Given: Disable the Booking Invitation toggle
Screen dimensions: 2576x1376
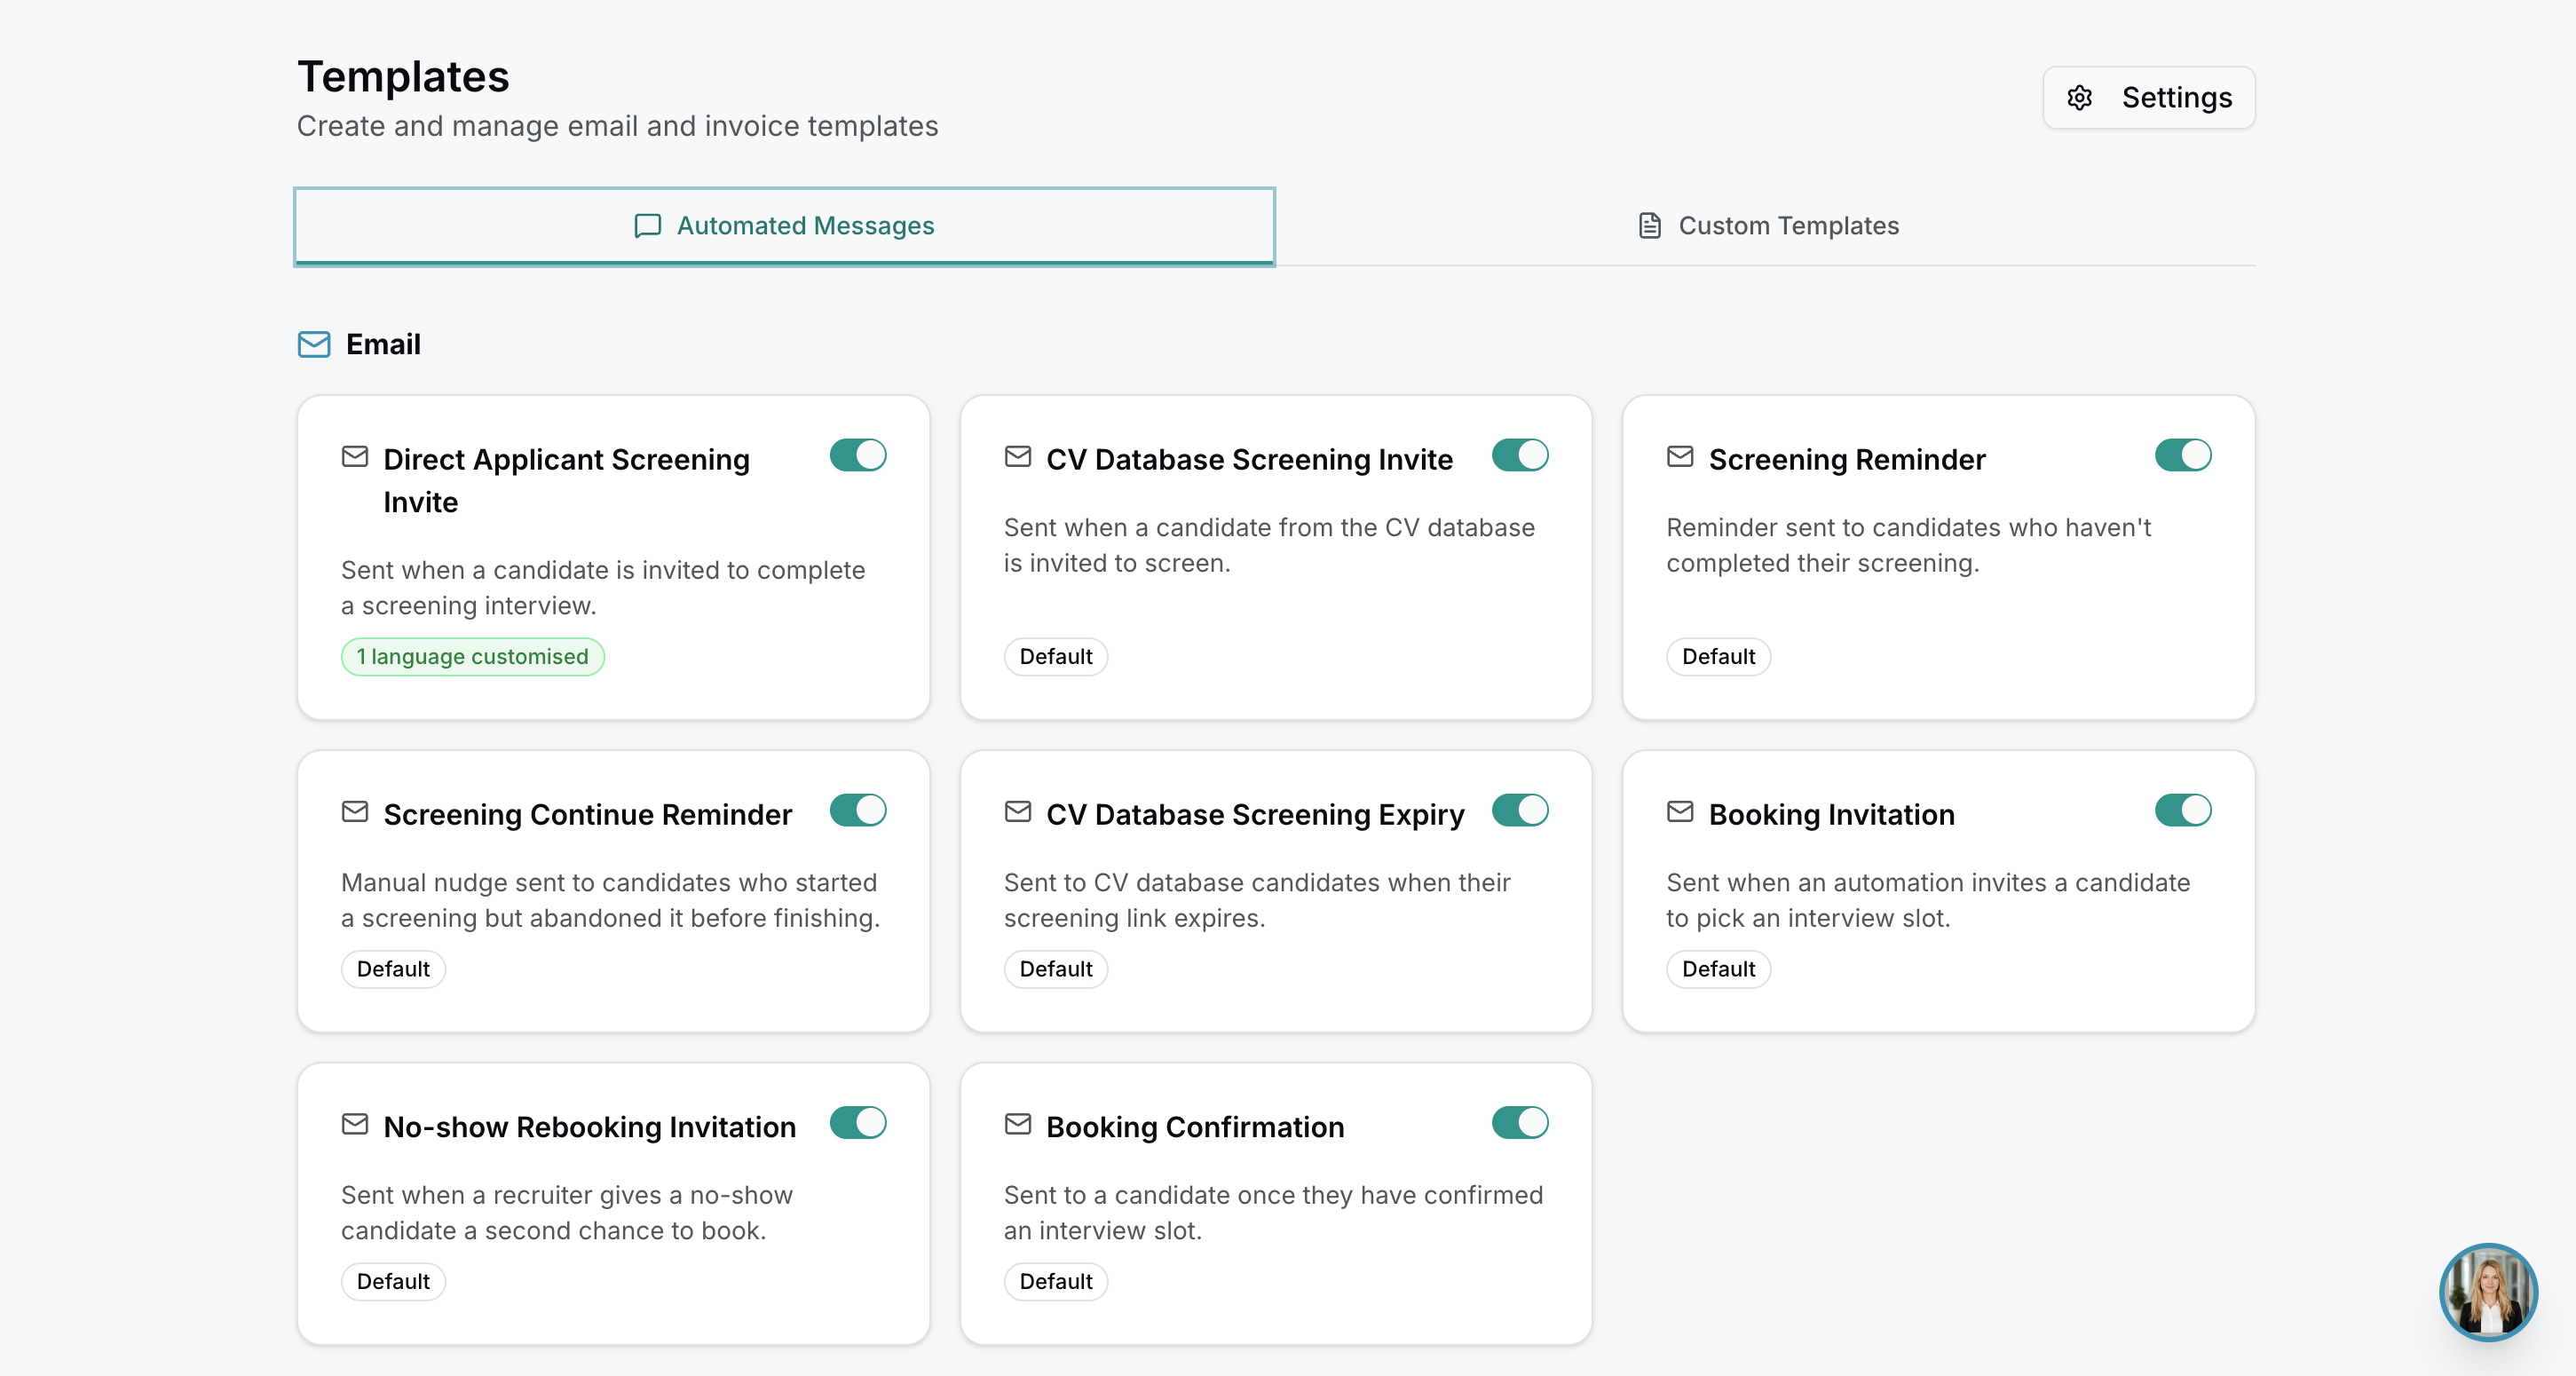Looking at the screenshot, I should click(x=2183, y=810).
